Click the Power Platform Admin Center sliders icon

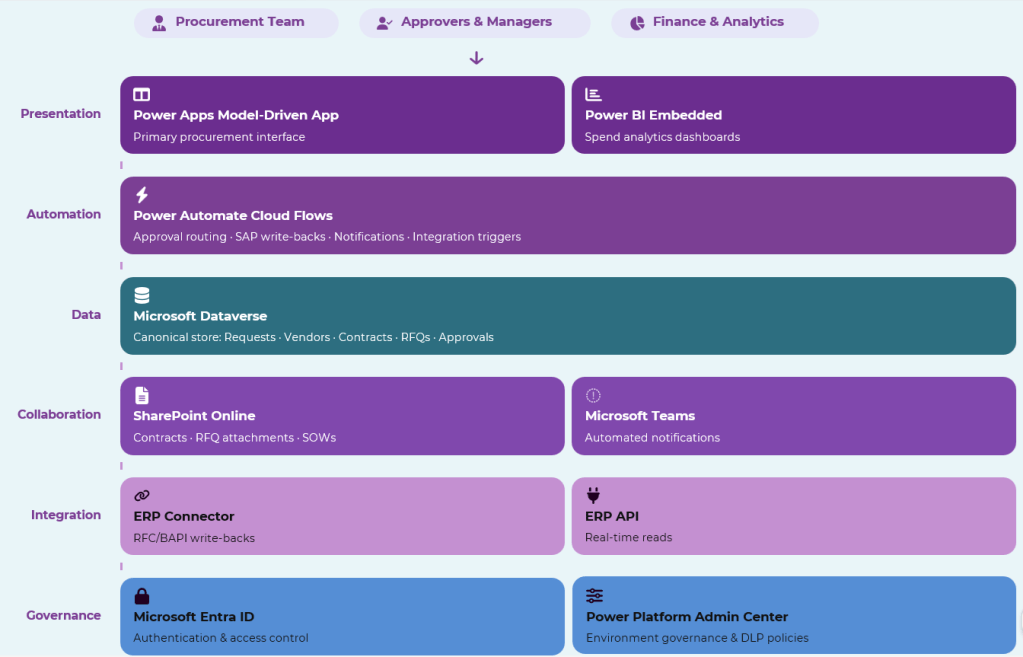coord(594,596)
